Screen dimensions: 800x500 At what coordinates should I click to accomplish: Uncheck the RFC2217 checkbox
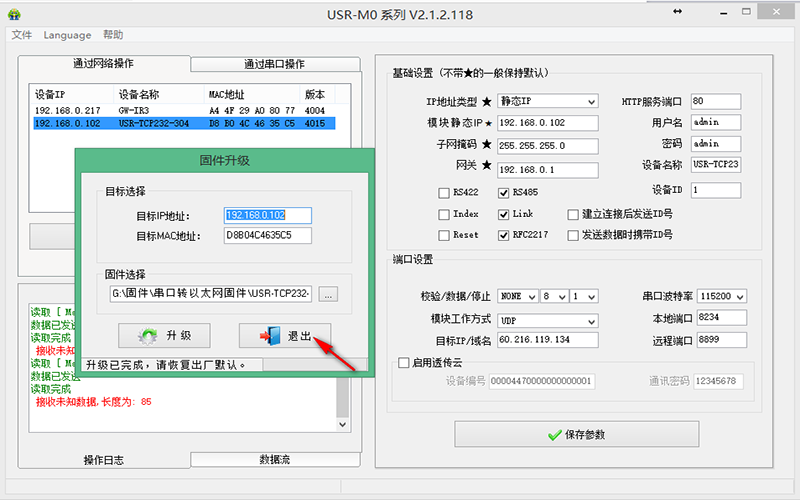click(x=503, y=236)
